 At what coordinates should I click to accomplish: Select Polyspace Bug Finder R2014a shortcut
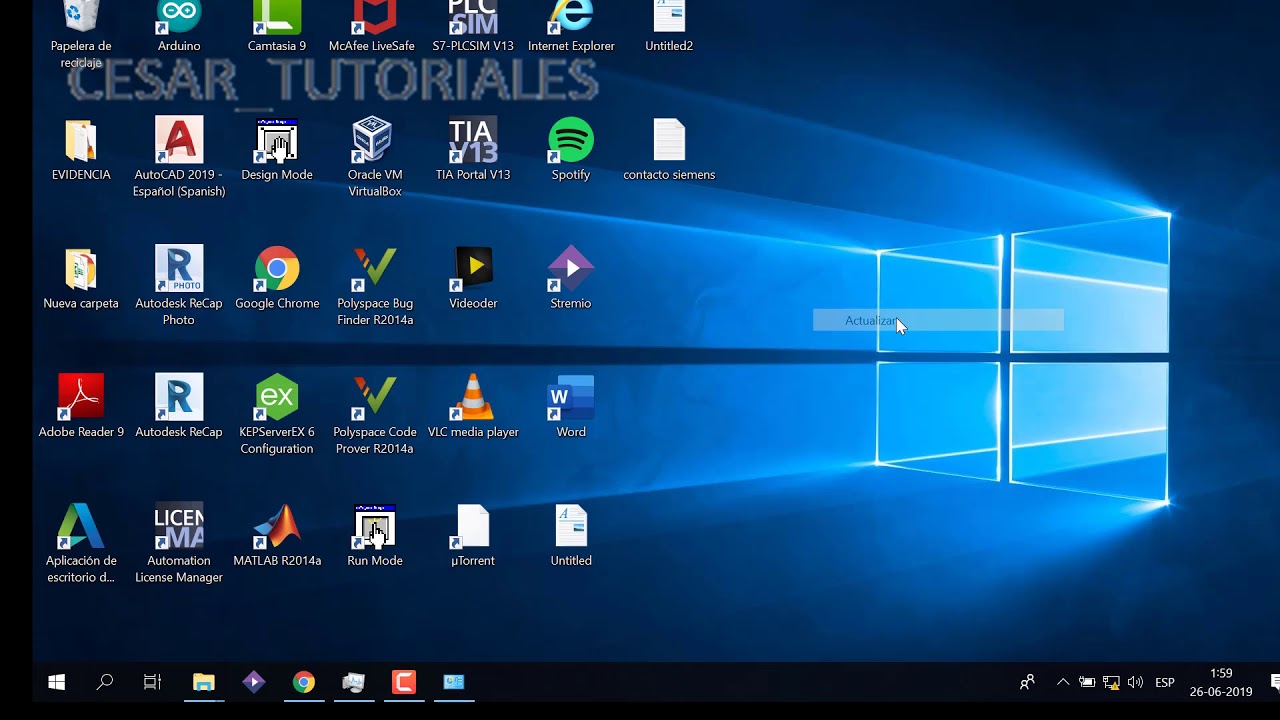pyautogui.click(x=375, y=286)
